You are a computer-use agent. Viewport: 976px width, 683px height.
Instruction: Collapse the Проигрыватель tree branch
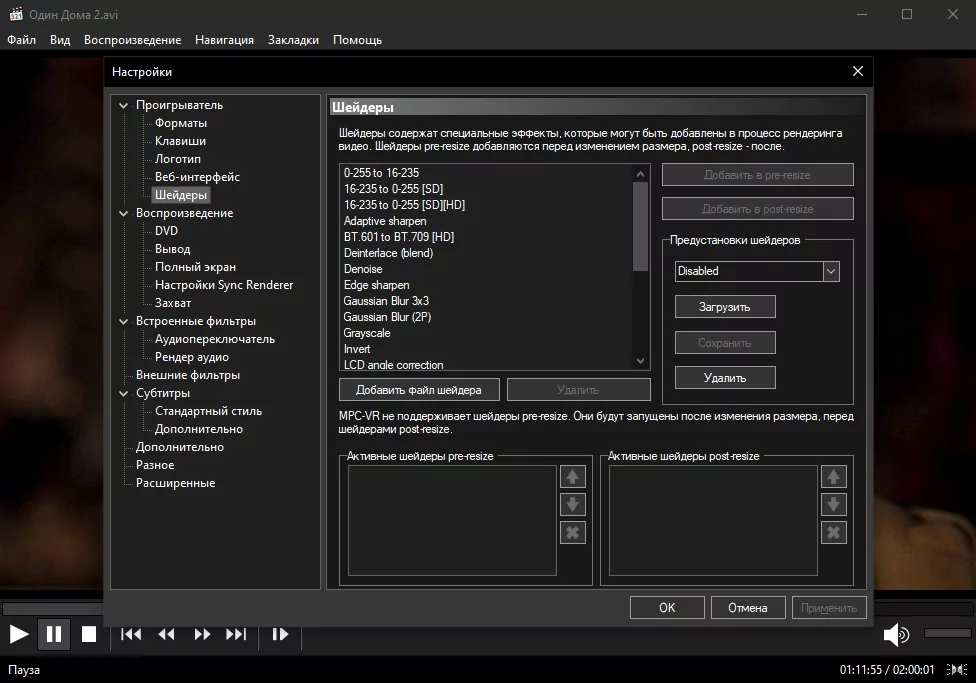123,104
